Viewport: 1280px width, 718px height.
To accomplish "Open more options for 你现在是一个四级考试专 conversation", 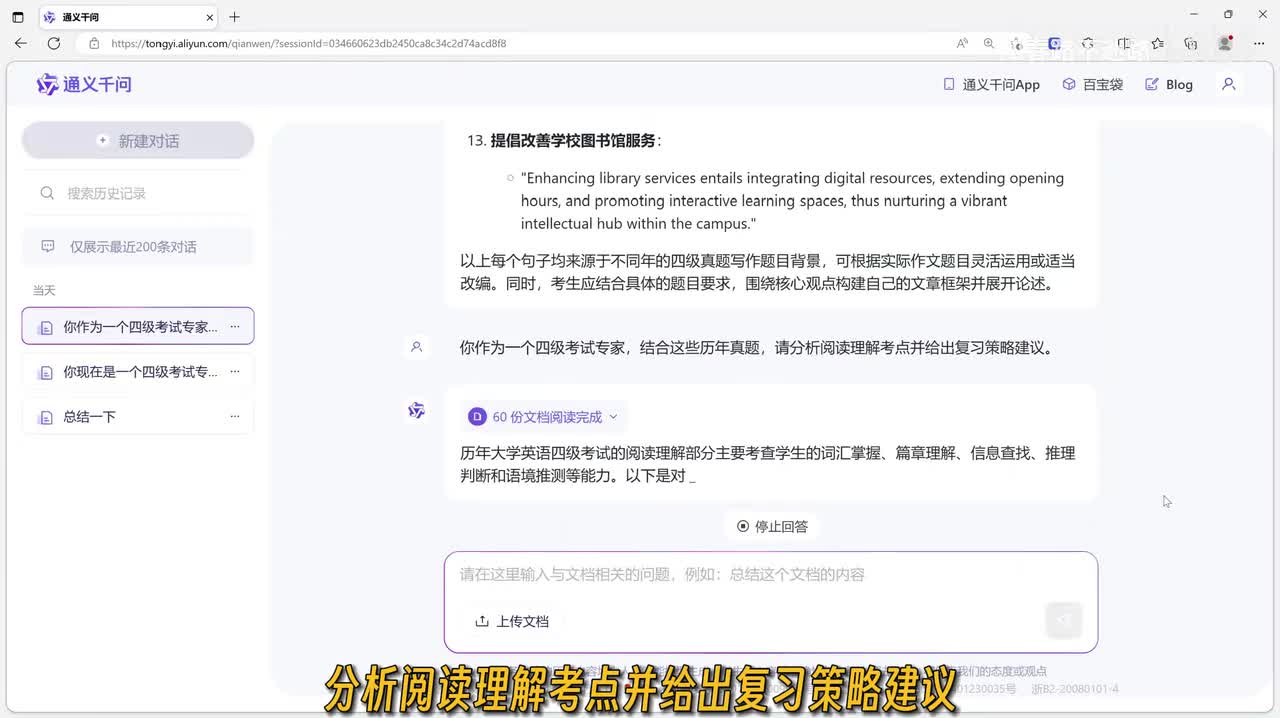I will pos(235,372).
